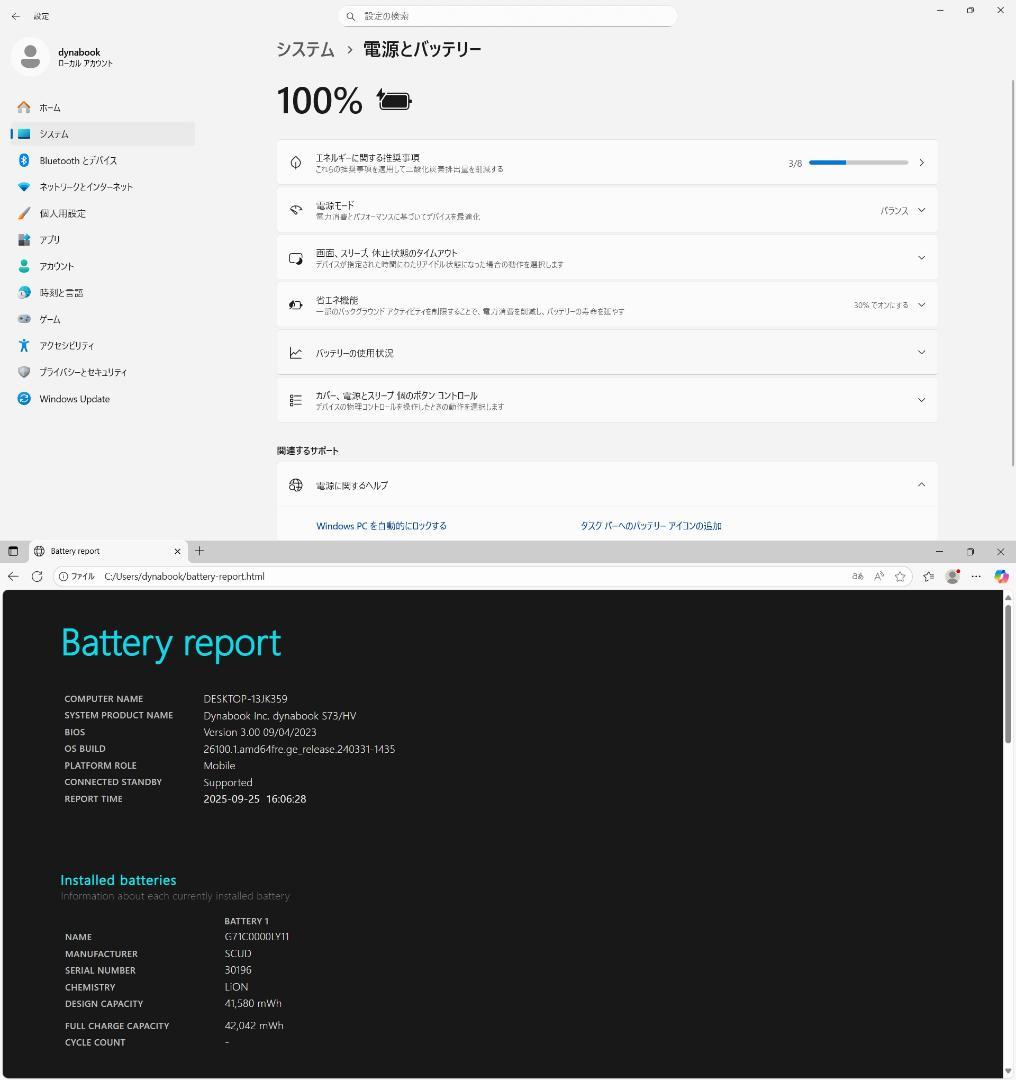Click the 設定の検索 search field

508,16
